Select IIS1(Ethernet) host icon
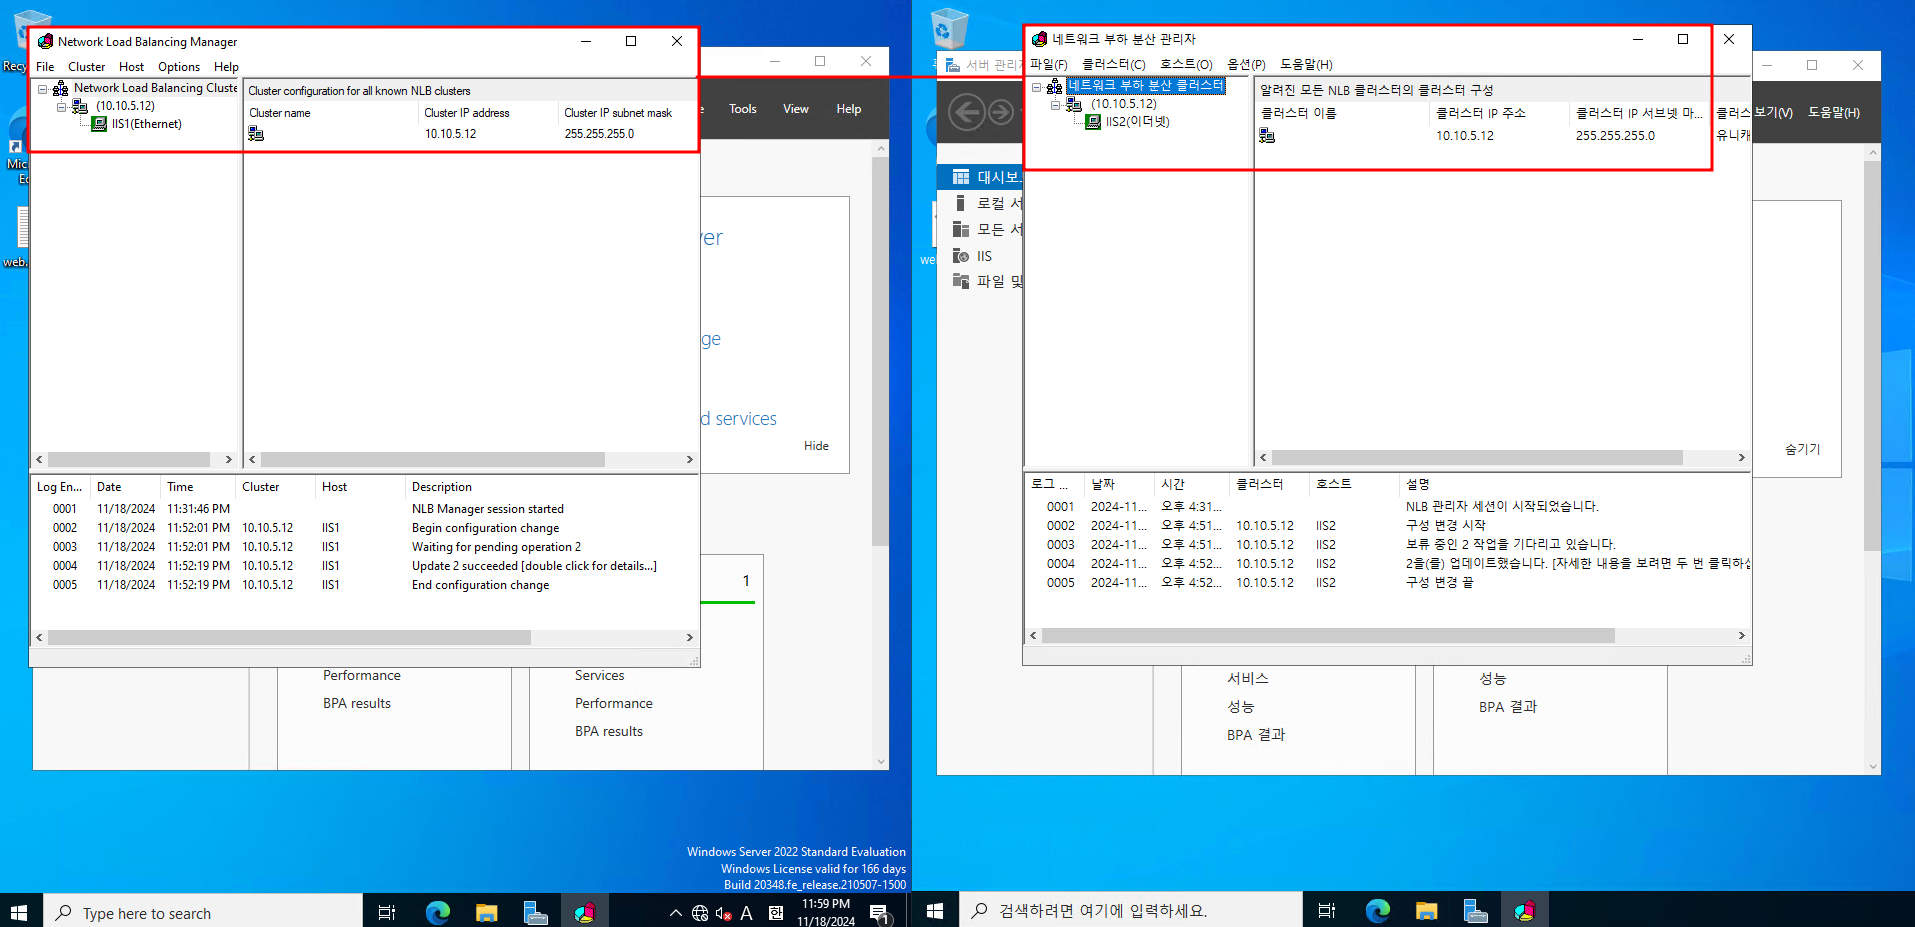This screenshot has height=927, width=1915. [x=99, y=124]
